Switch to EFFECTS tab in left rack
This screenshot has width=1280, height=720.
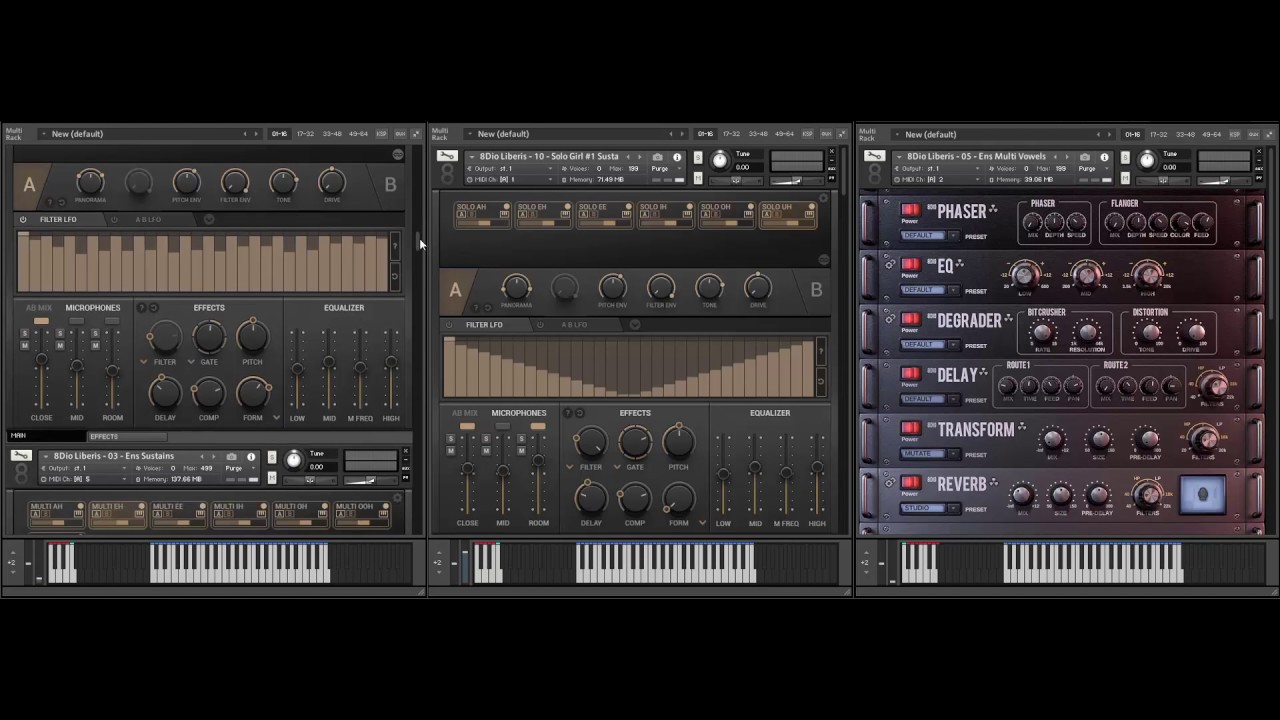[x=127, y=436]
